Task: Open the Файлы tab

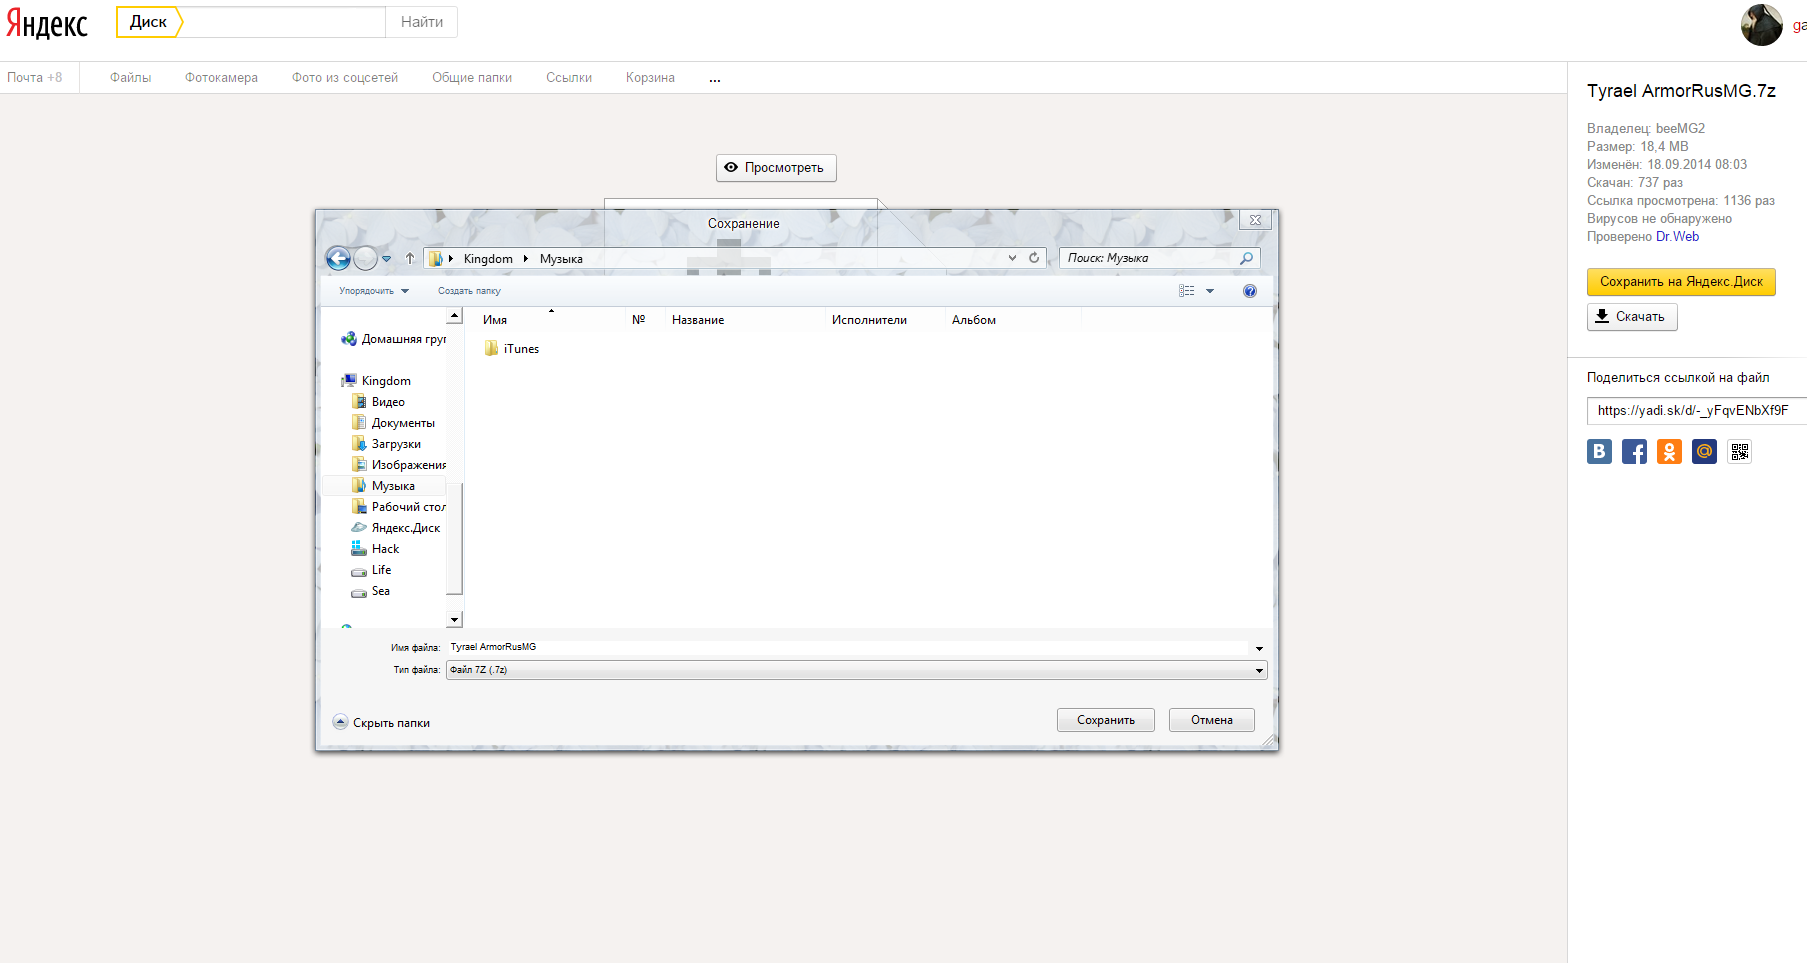Action: point(131,78)
